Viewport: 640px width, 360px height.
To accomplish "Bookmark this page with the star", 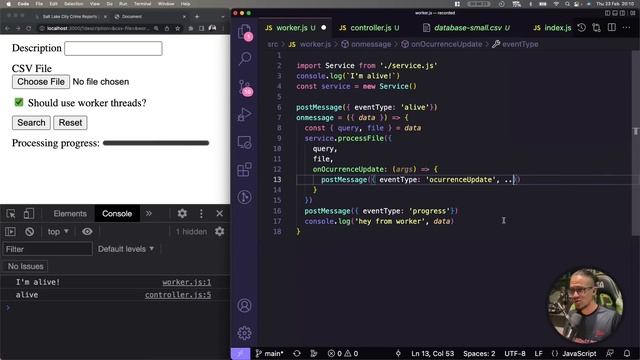I will [x=178, y=28].
